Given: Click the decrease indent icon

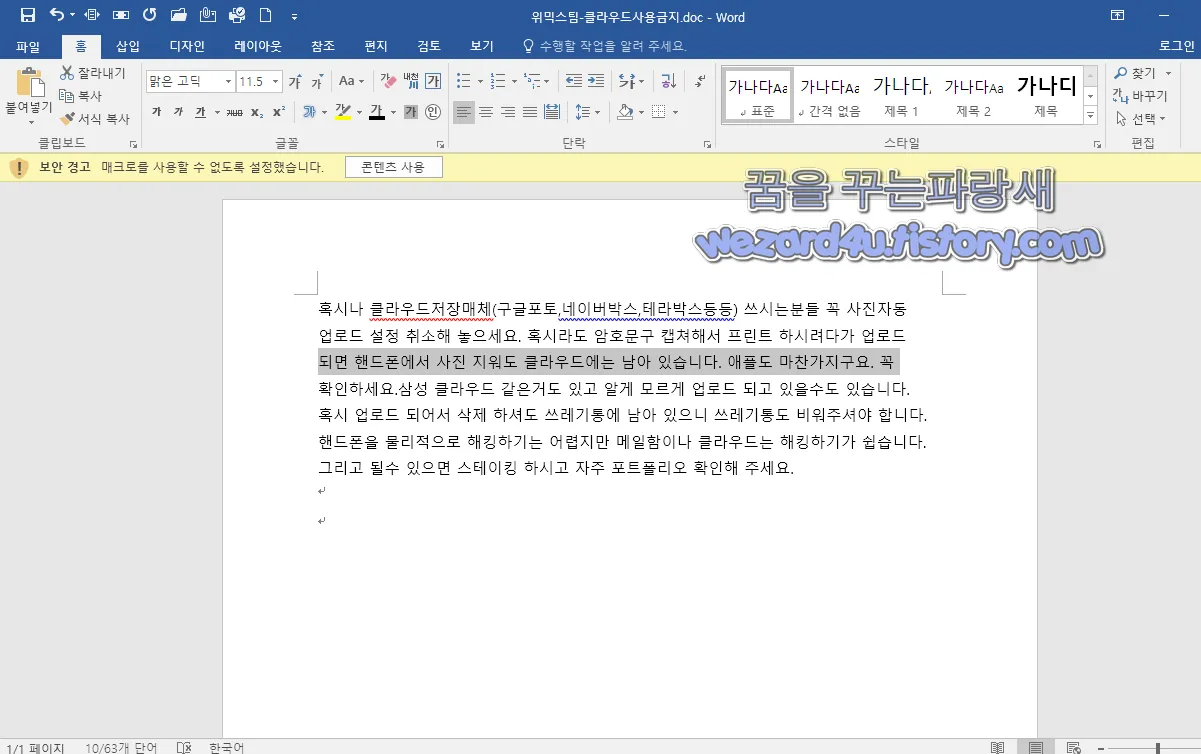Looking at the screenshot, I should coord(574,81).
